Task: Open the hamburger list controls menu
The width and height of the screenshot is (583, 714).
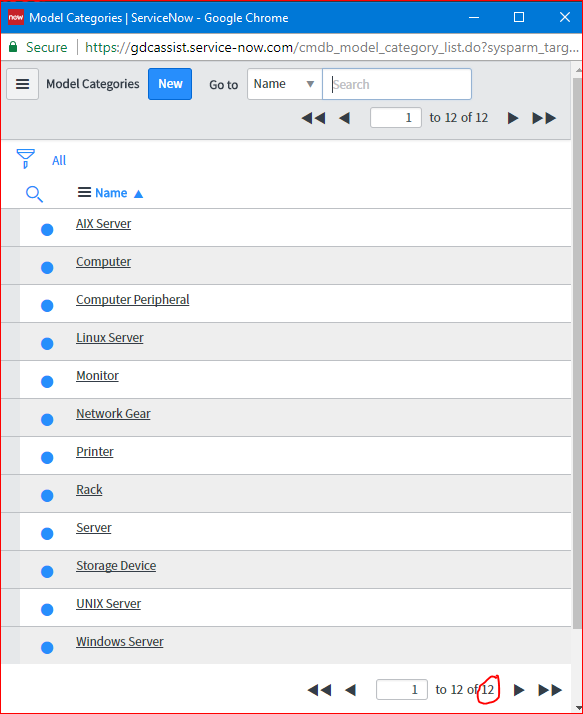Action: click(22, 84)
